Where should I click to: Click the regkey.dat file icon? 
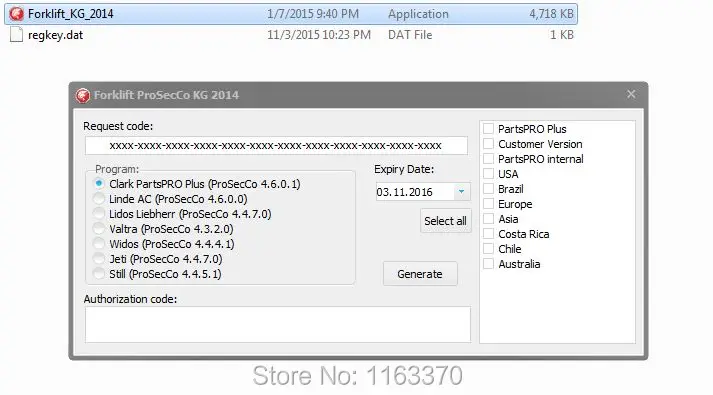pyautogui.click(x=16, y=35)
